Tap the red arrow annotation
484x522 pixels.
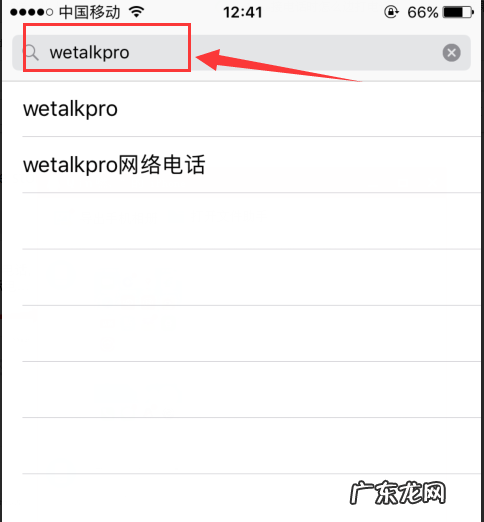pyautogui.click(x=278, y=65)
